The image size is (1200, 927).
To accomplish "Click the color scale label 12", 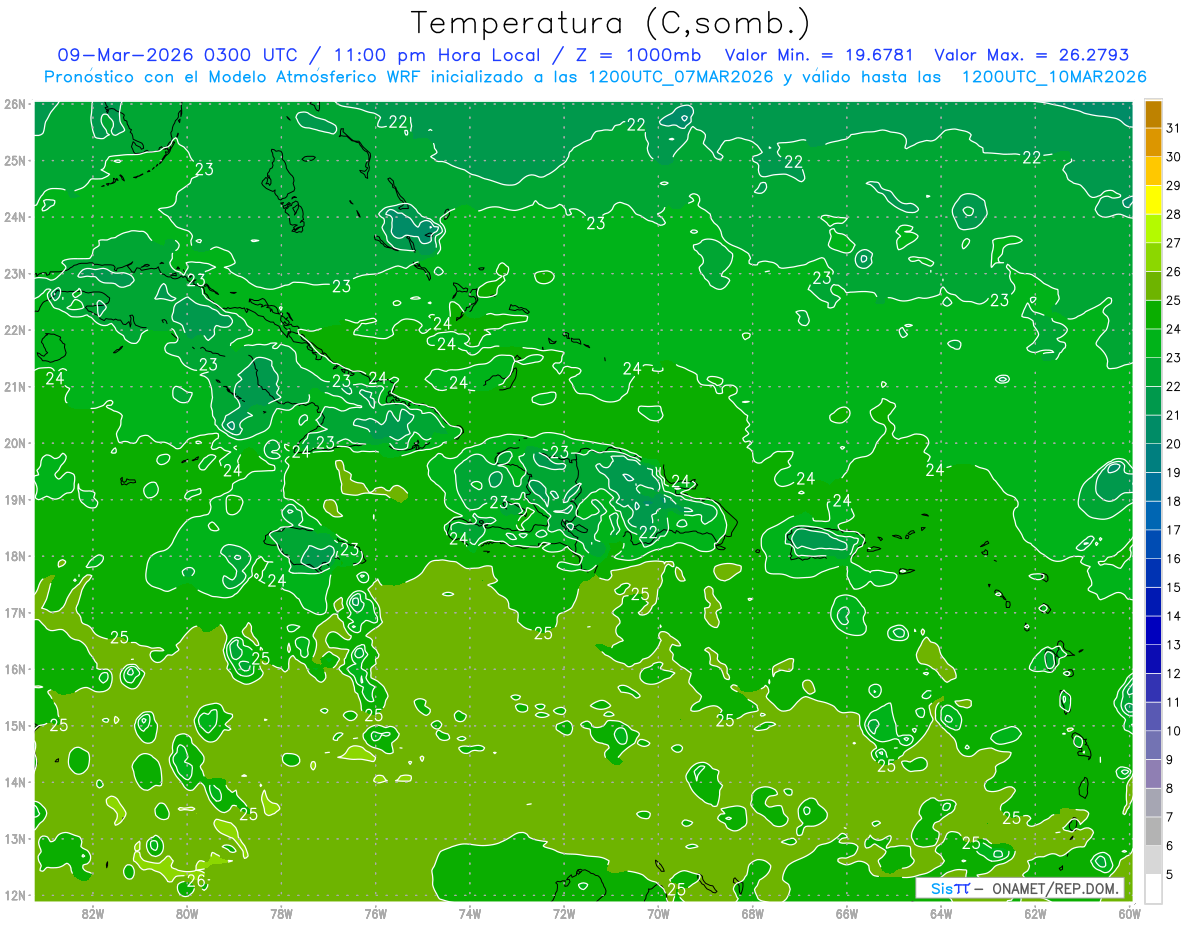I will click(1174, 673).
